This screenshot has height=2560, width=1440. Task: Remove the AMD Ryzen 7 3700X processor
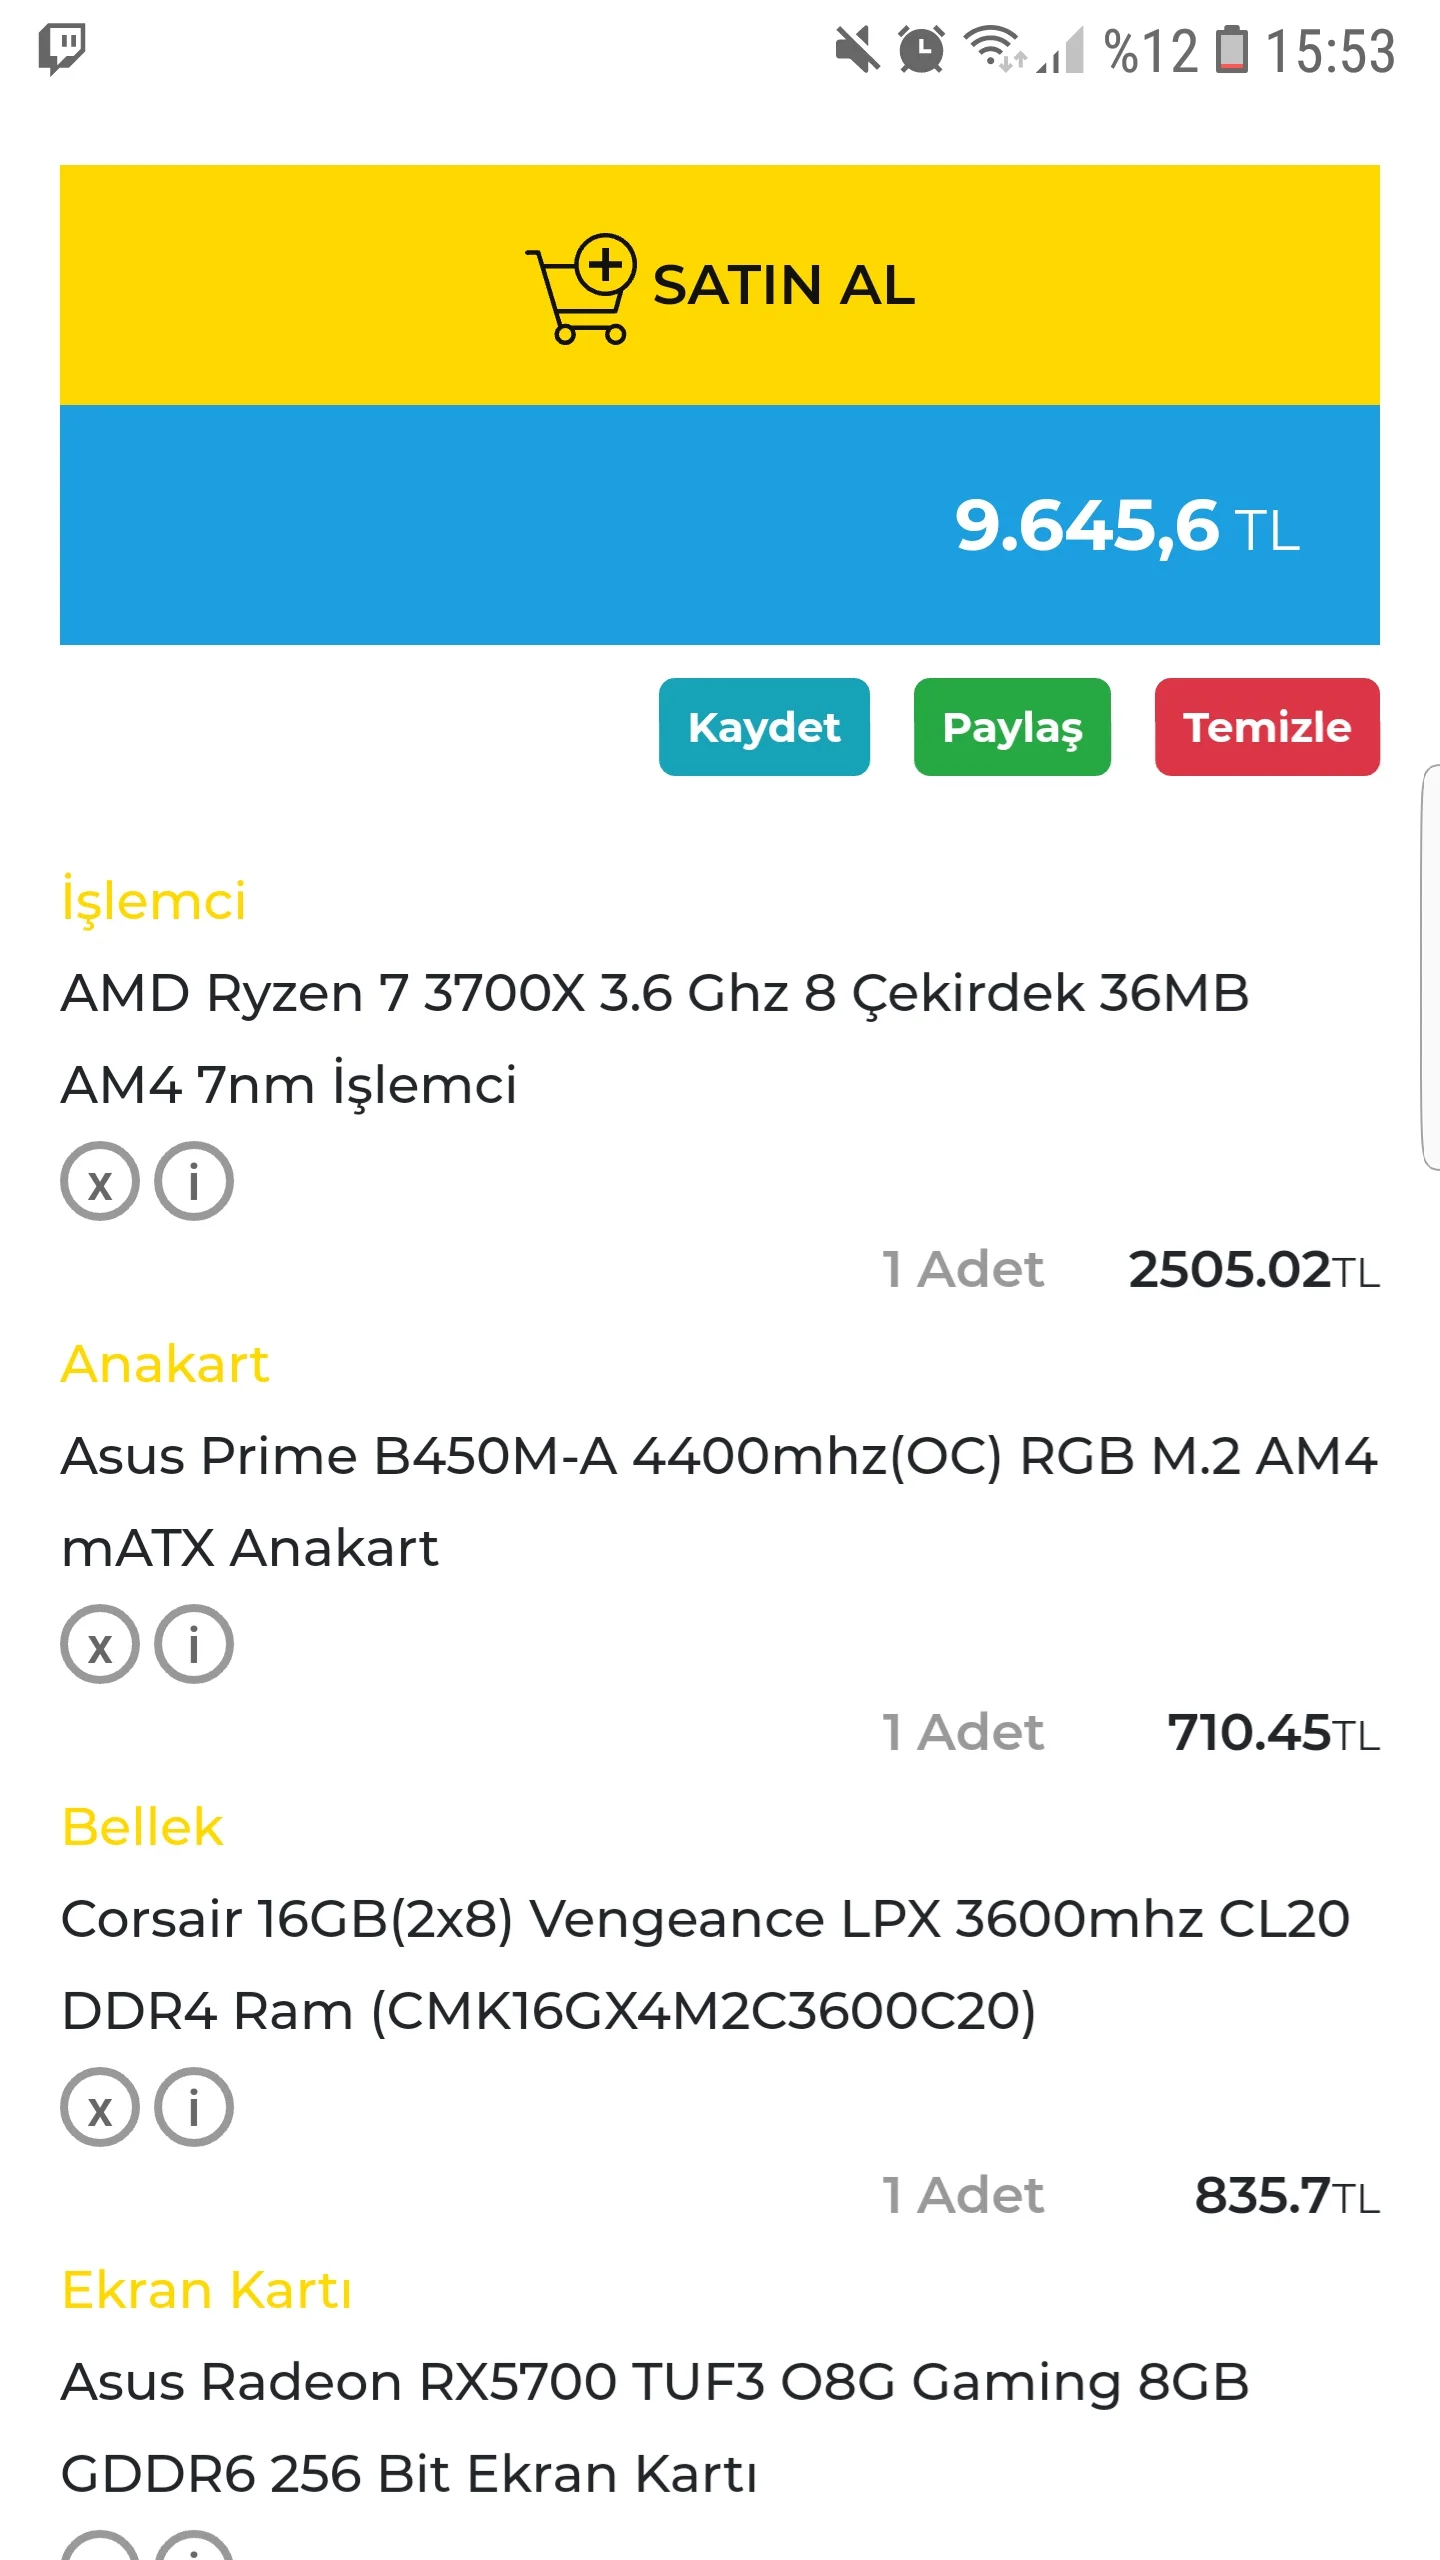coord(99,1181)
